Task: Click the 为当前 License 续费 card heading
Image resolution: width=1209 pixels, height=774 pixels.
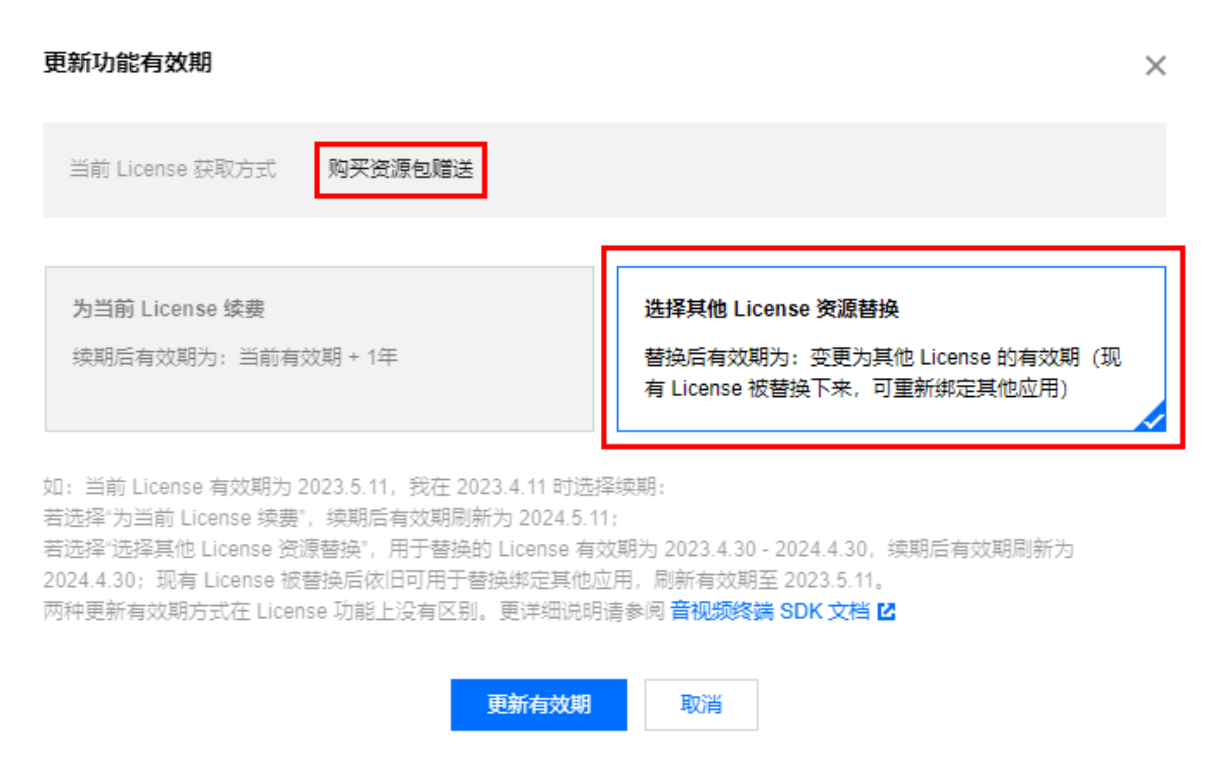Action: pyautogui.click(x=168, y=309)
